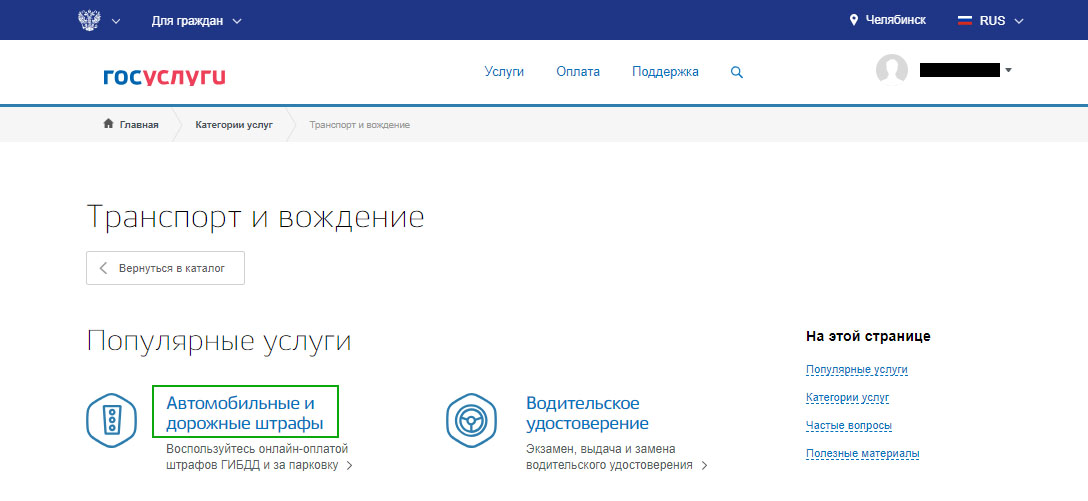Click the Вернуться в каталог button
This screenshot has height=501, width=1088.
click(x=165, y=268)
